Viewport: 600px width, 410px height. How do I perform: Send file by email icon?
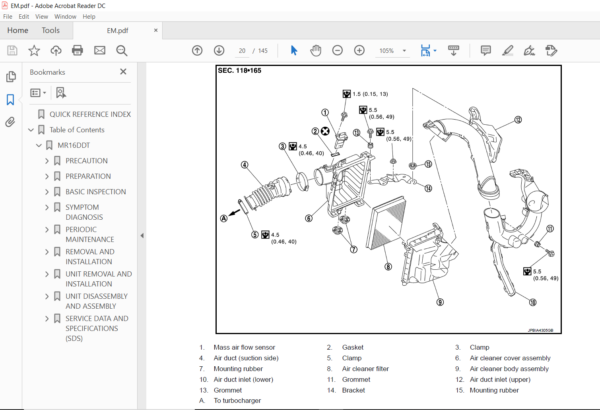tap(99, 51)
